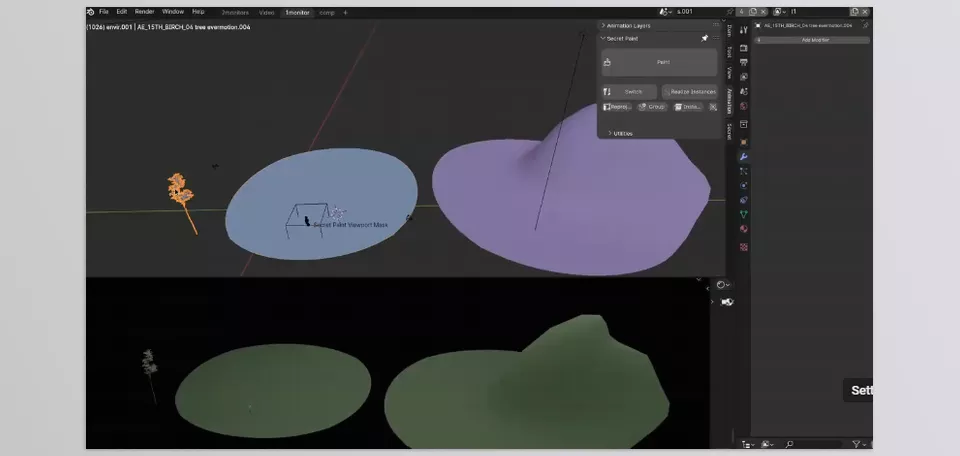Click the Delete button in Secret Paint
The image size is (960, 456).
point(688,107)
